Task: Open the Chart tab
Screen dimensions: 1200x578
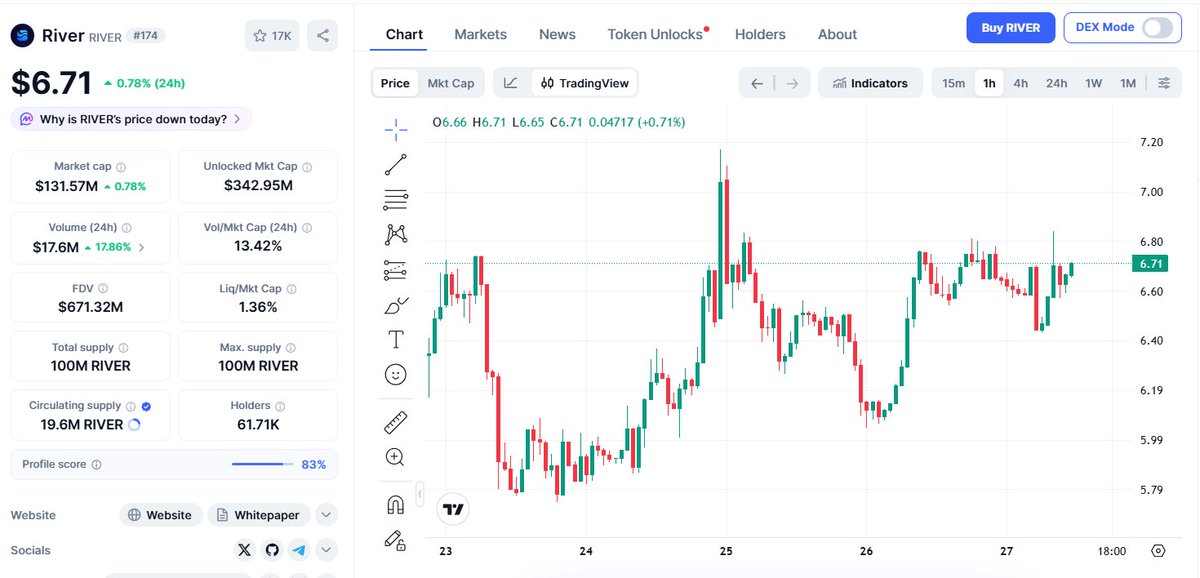Action: tap(404, 34)
